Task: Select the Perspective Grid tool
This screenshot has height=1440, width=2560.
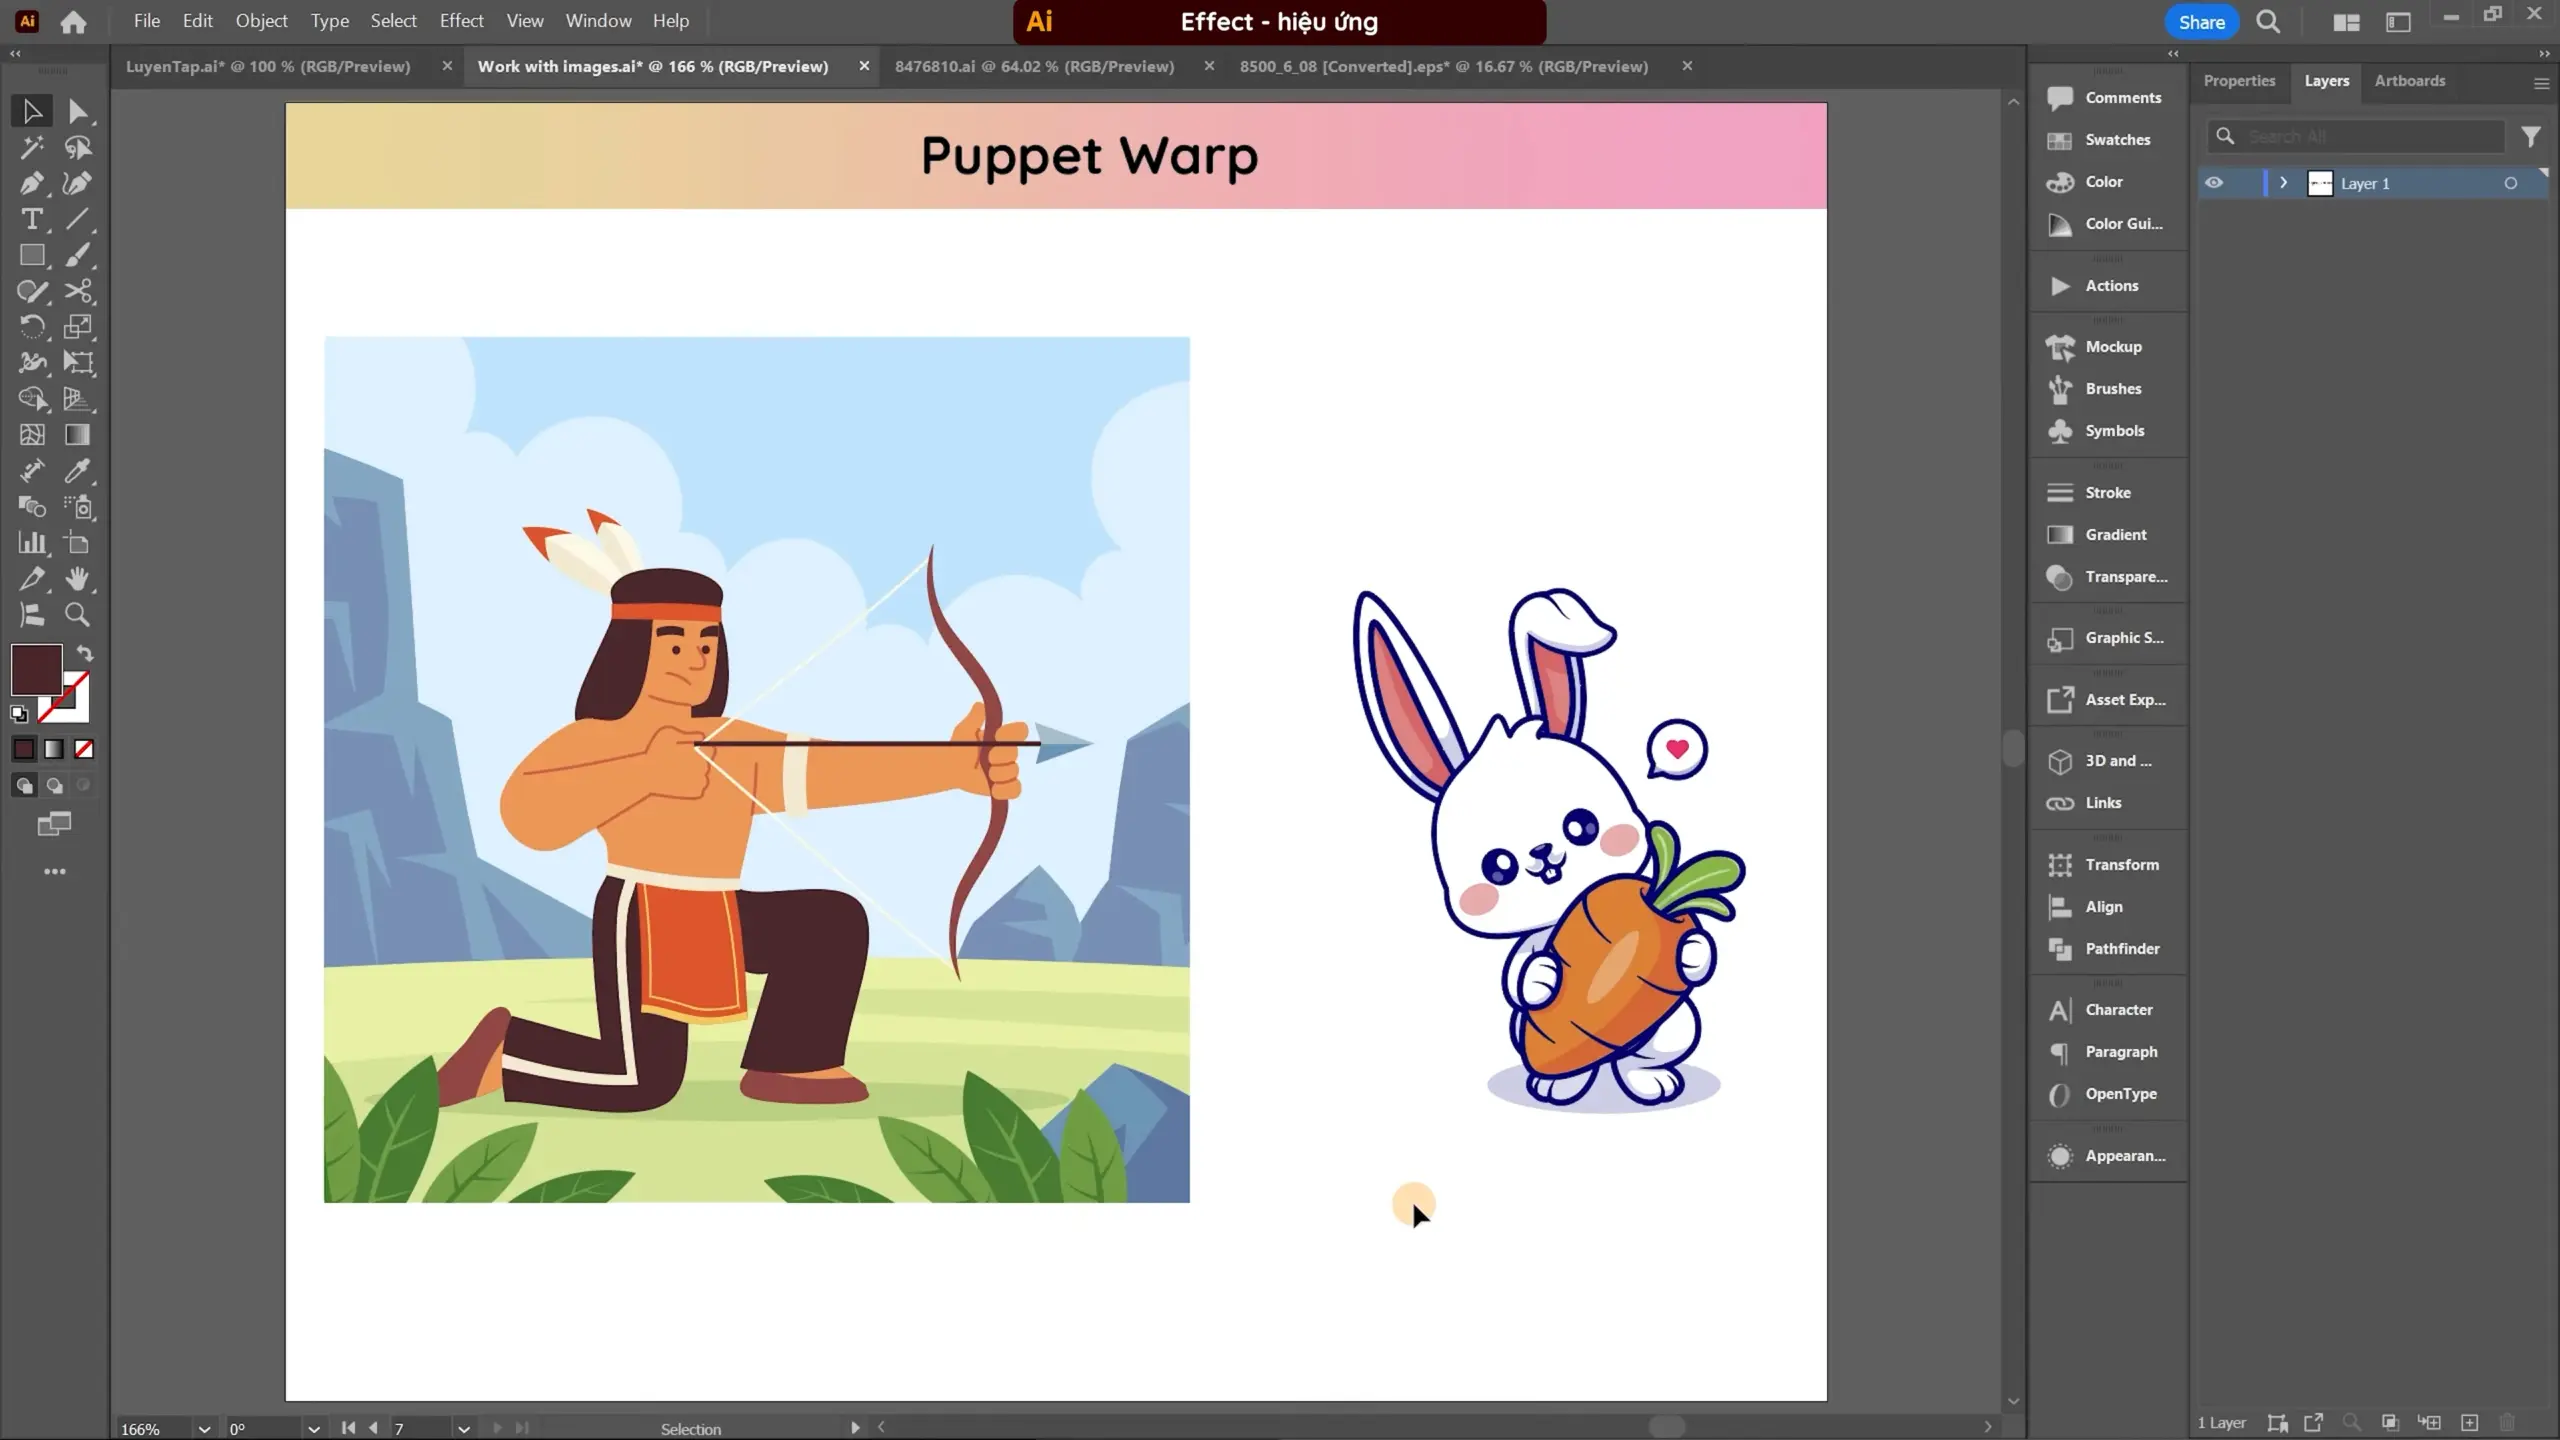Action: click(x=78, y=399)
